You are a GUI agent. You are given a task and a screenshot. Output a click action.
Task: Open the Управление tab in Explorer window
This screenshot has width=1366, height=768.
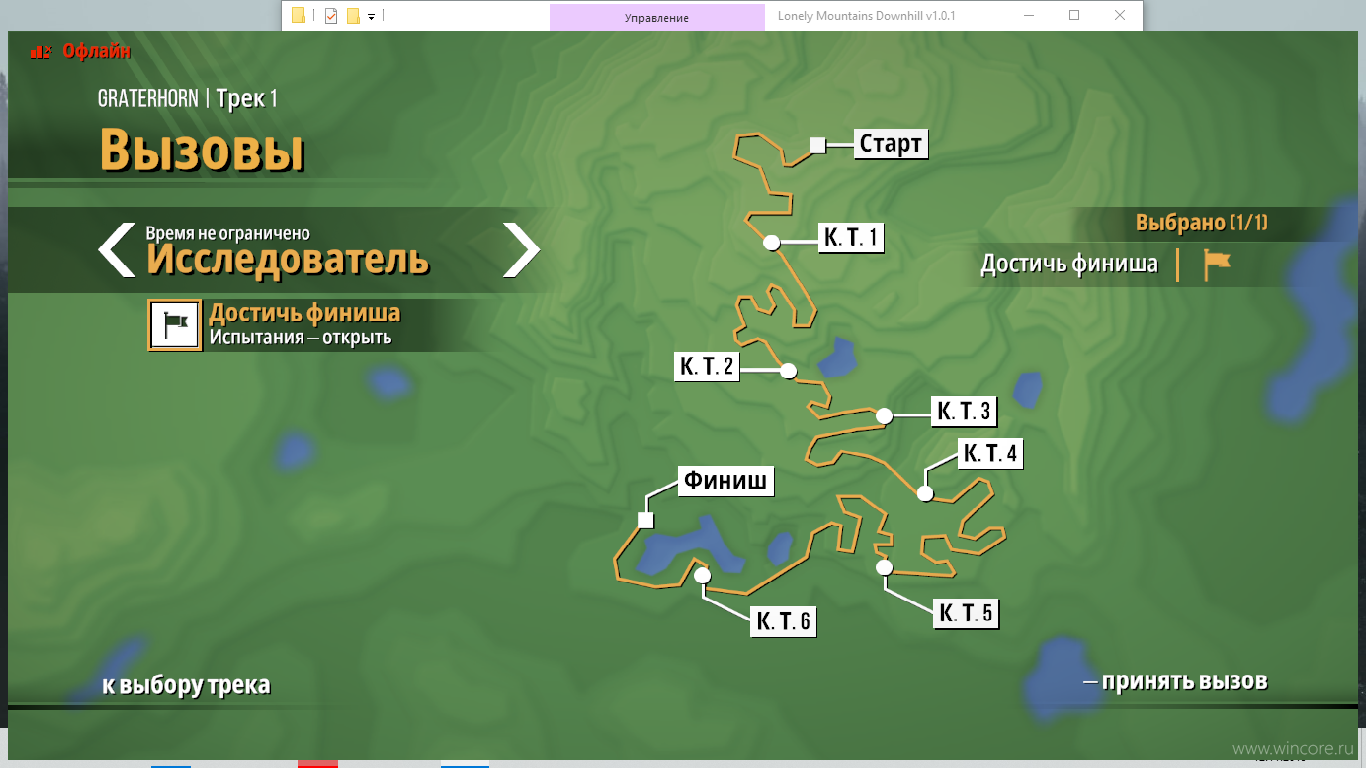tap(657, 17)
